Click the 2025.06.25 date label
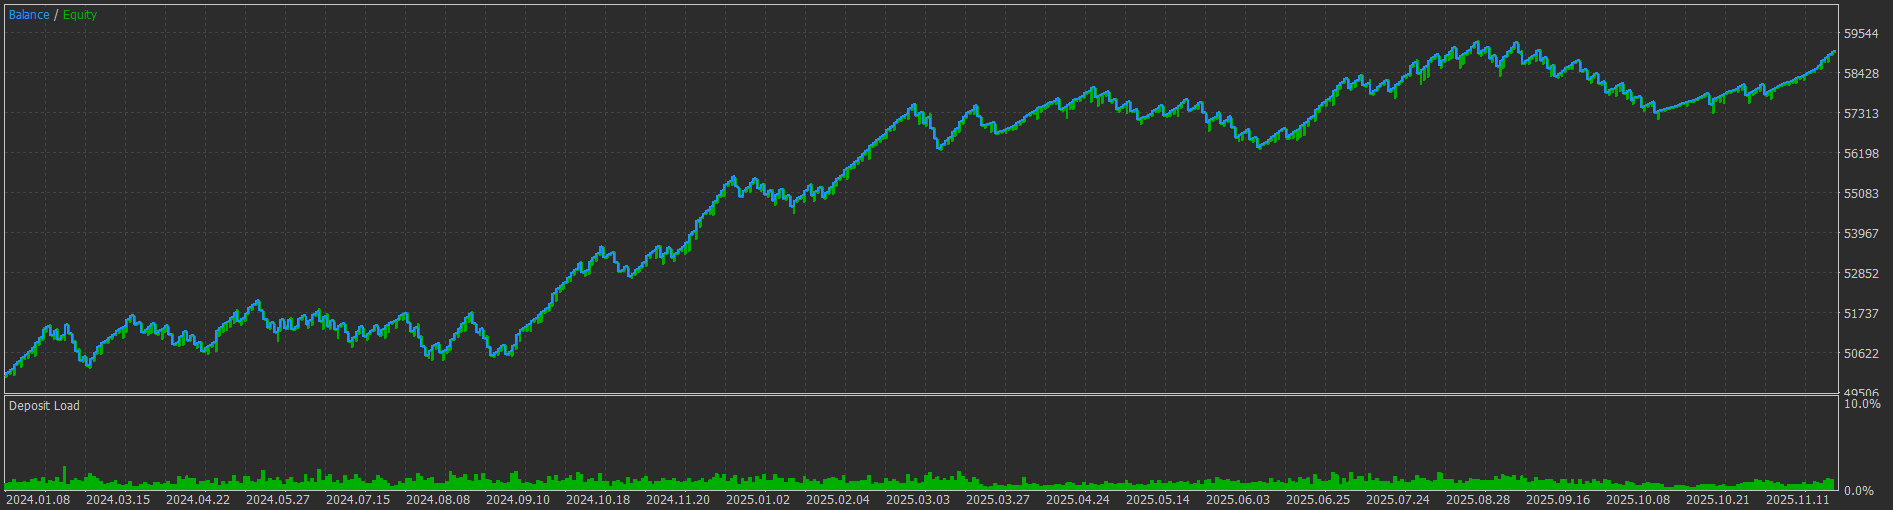 click(x=1318, y=500)
